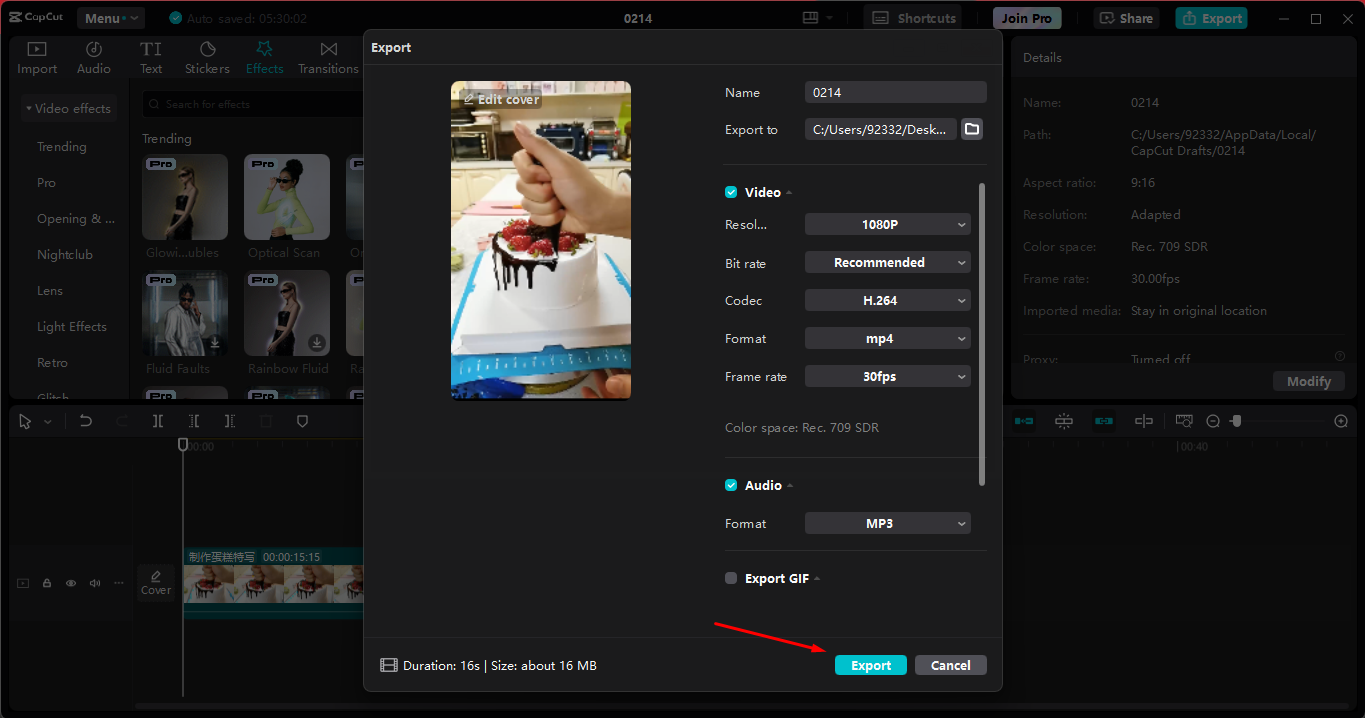The image size is (1365, 718).
Task: Open the Frame rate 30fps dropdown
Action: tap(888, 377)
